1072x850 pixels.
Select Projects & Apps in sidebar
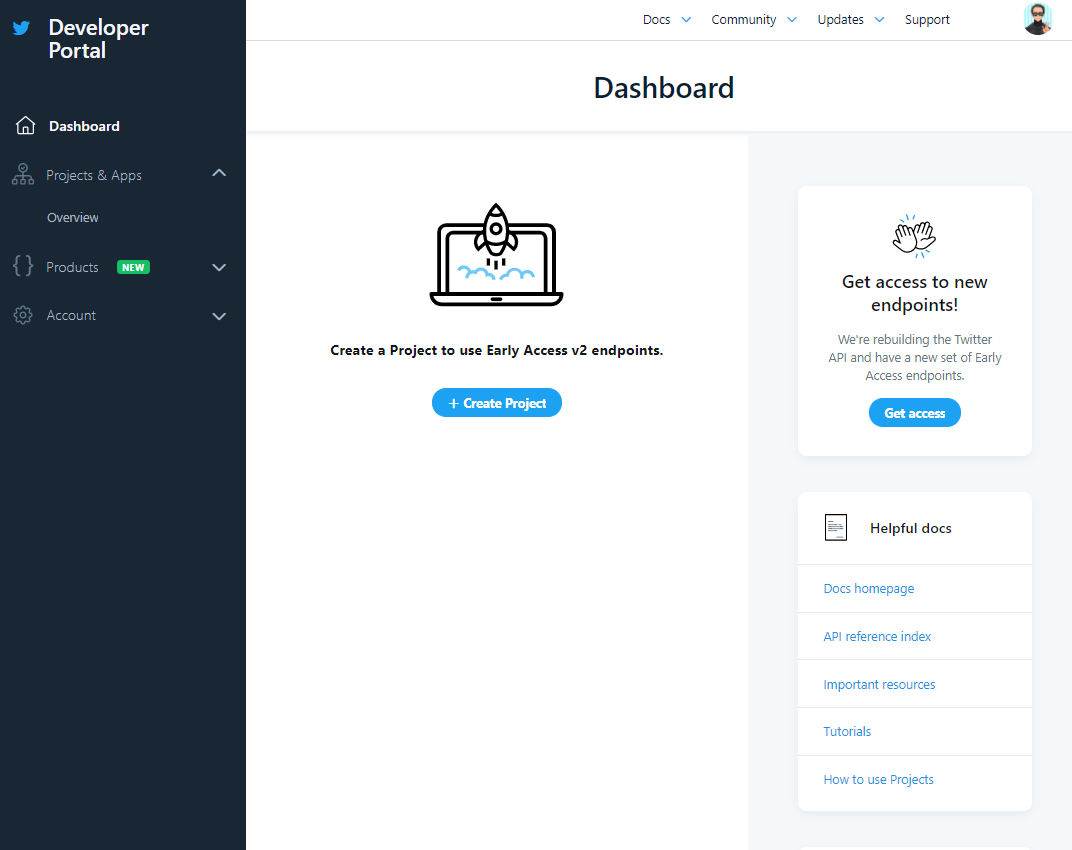tap(94, 175)
